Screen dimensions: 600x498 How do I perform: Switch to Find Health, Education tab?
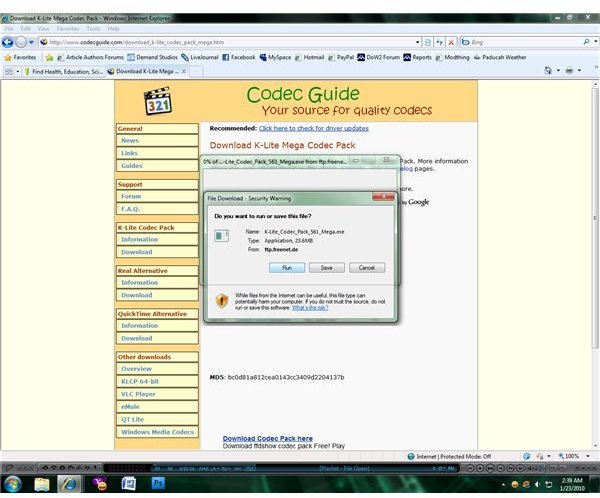click(63, 72)
